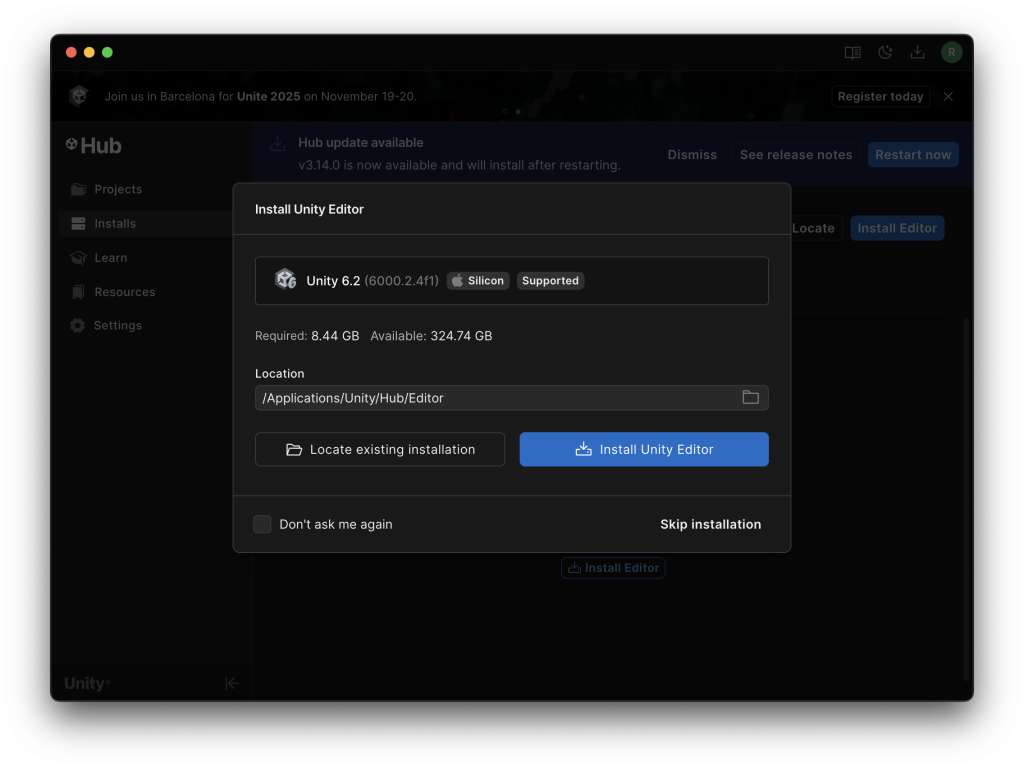The height and width of the screenshot is (768, 1024).
Task: Click Register today button
Action: [880, 97]
